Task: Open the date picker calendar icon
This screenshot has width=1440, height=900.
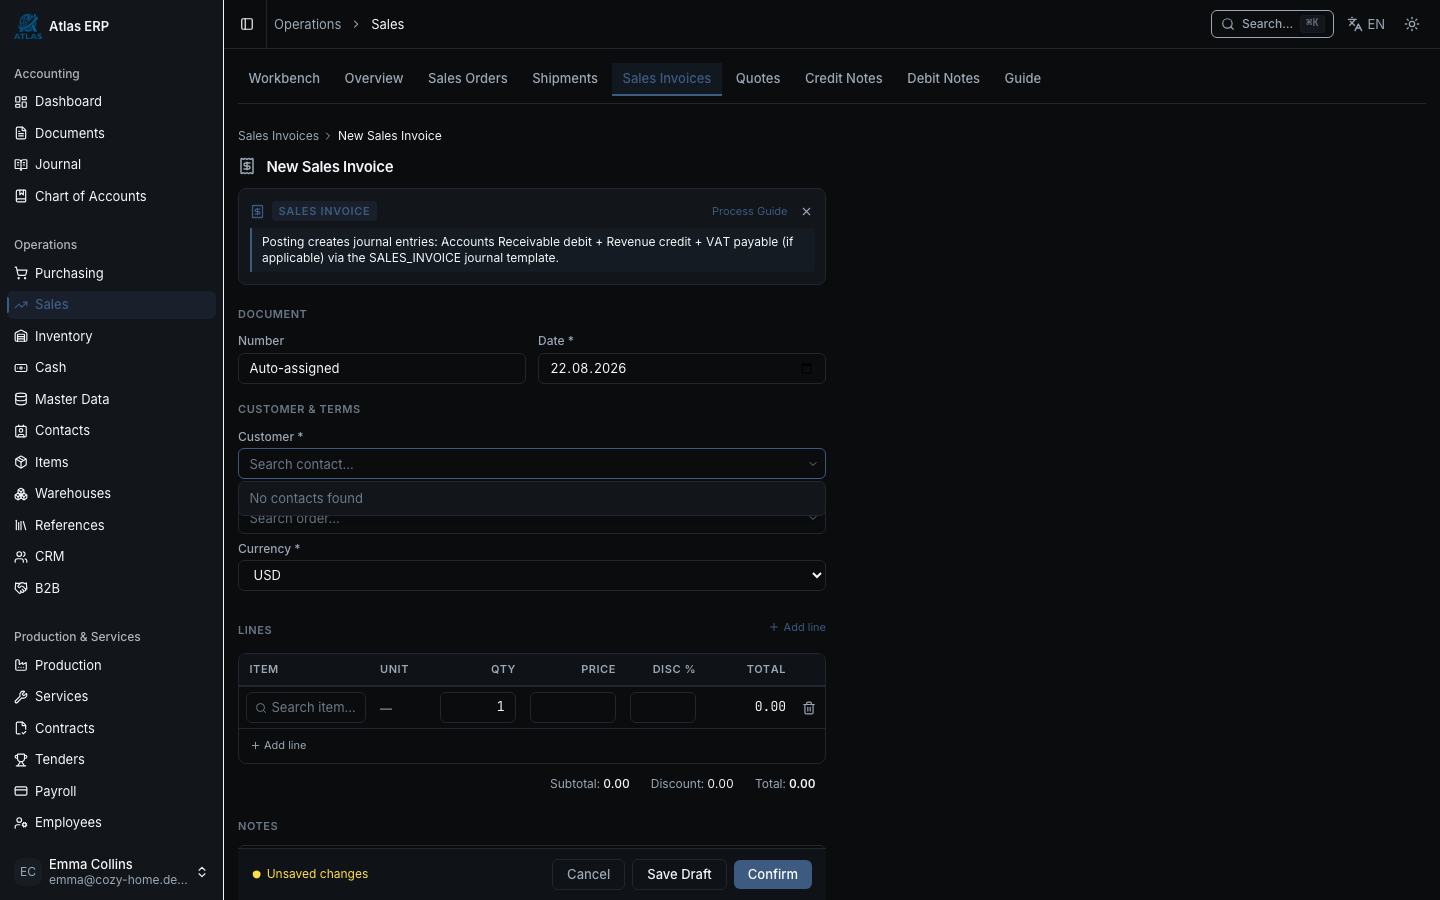Action: pyautogui.click(x=806, y=368)
